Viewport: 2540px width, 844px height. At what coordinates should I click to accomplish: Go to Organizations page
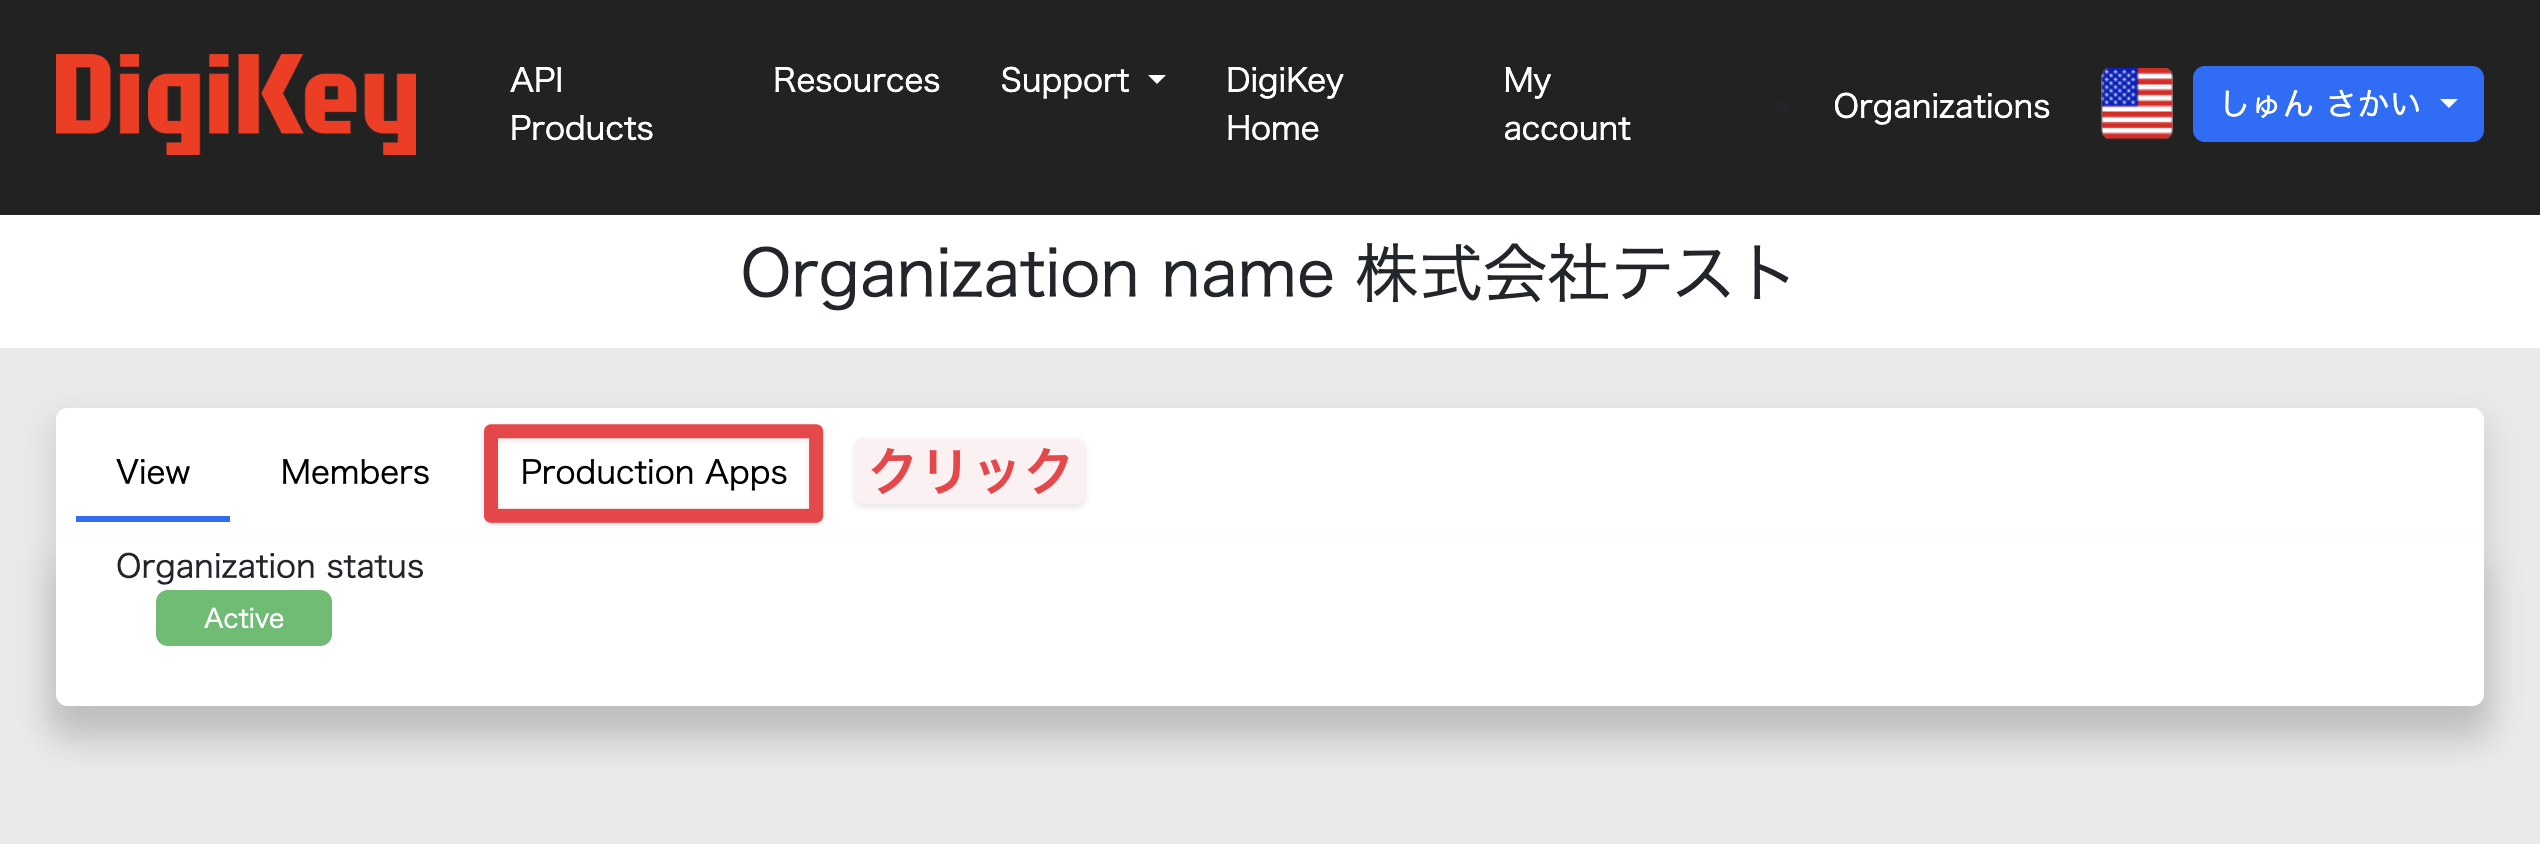click(x=1940, y=106)
